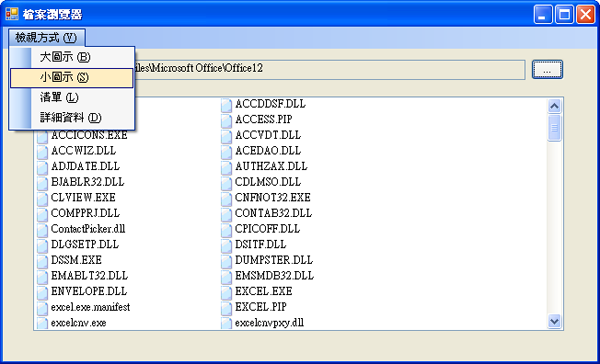The width and height of the screenshot is (600, 364).
Task: Click the file icon beside DSITF.DLL
Action: point(227,246)
